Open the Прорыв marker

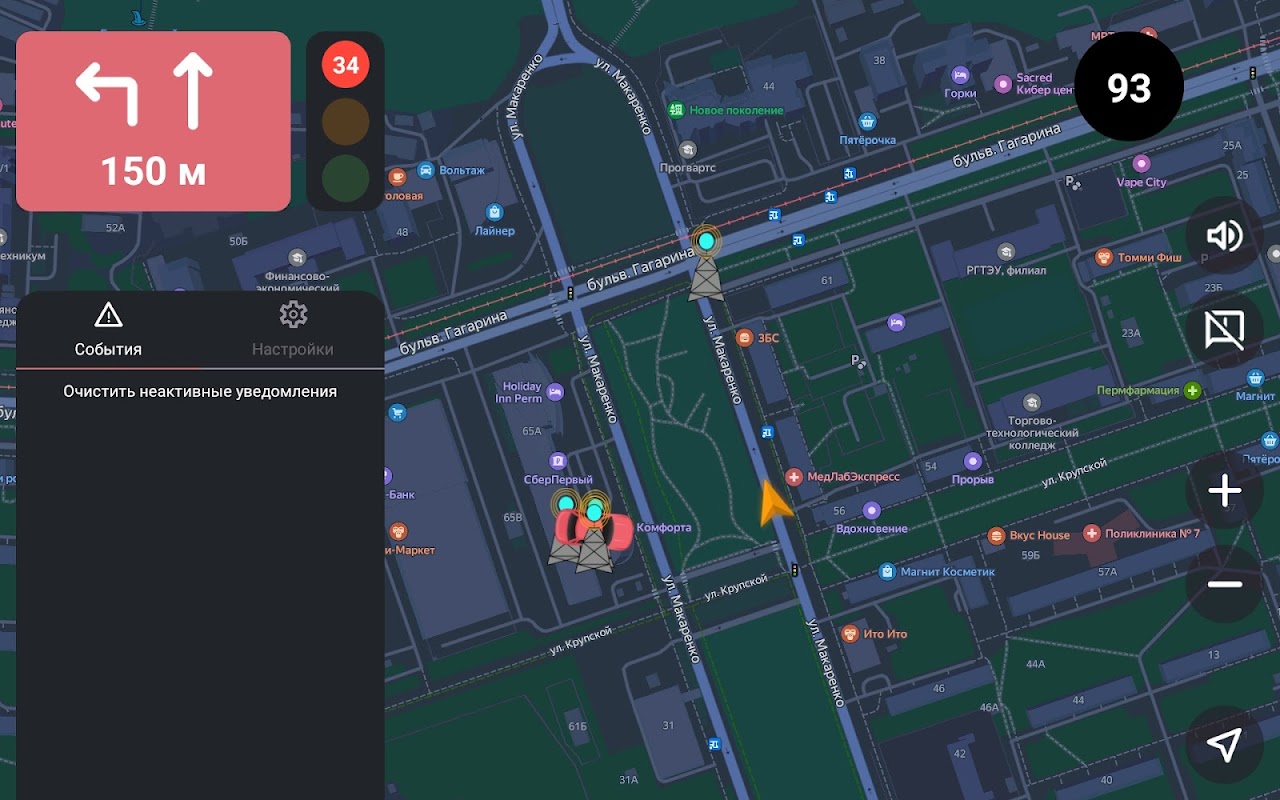(973, 461)
